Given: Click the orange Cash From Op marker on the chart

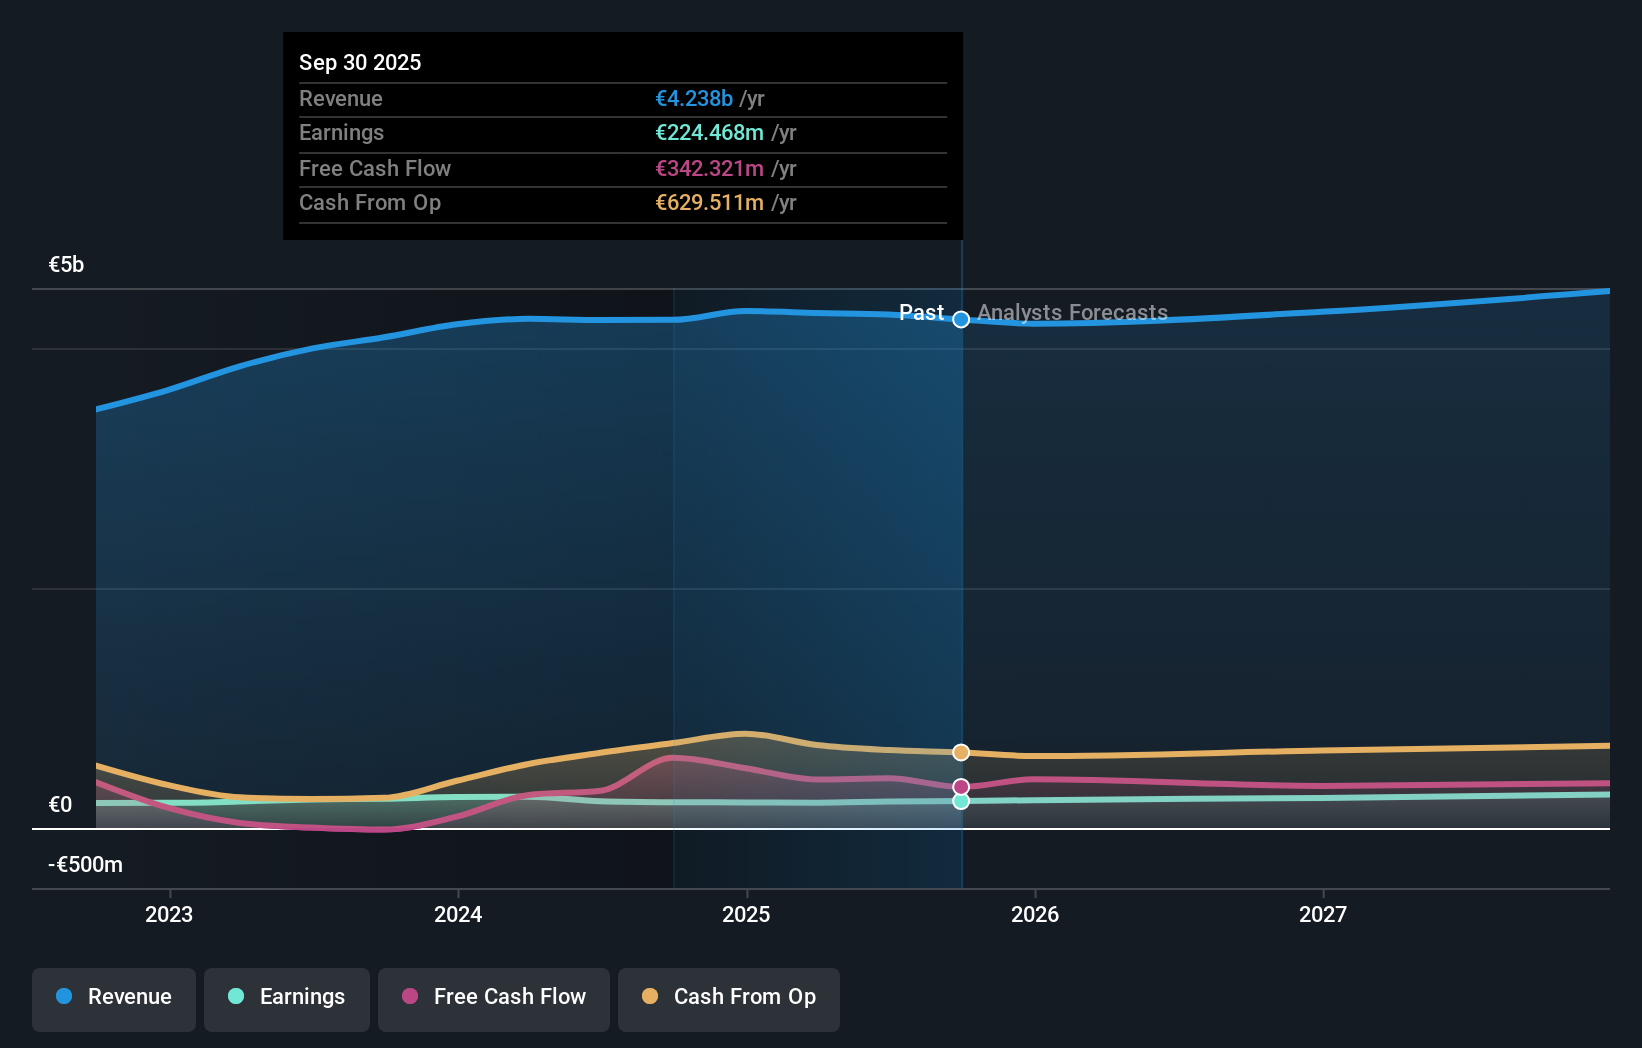Looking at the screenshot, I should coord(961,751).
